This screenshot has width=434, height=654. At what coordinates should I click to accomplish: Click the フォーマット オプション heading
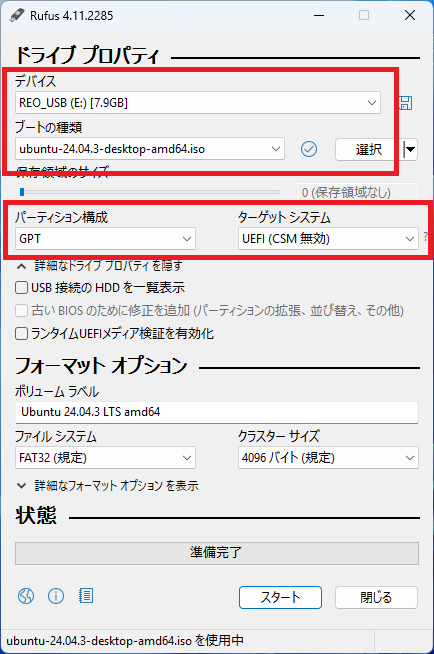point(101,366)
